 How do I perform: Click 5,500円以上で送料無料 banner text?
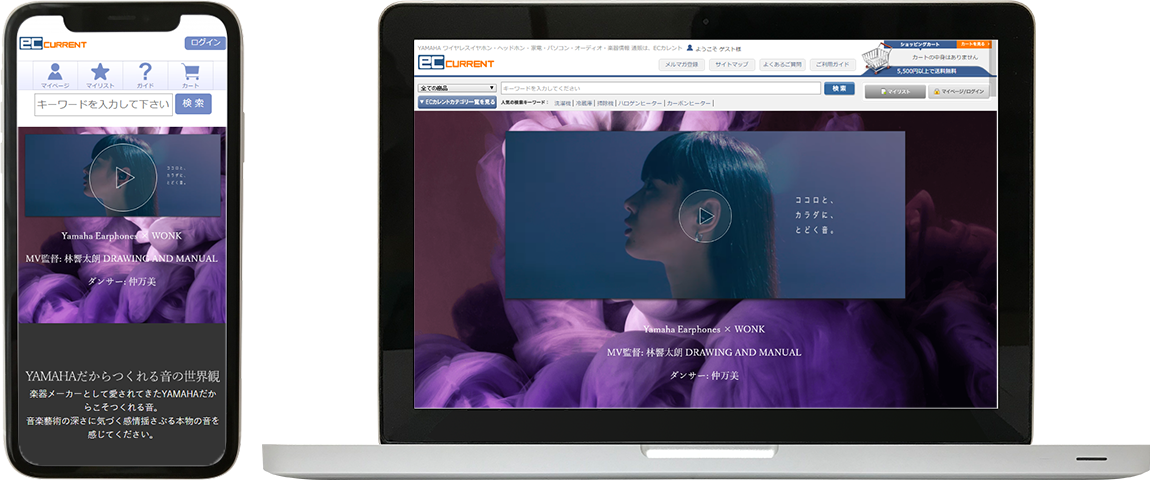coord(926,71)
